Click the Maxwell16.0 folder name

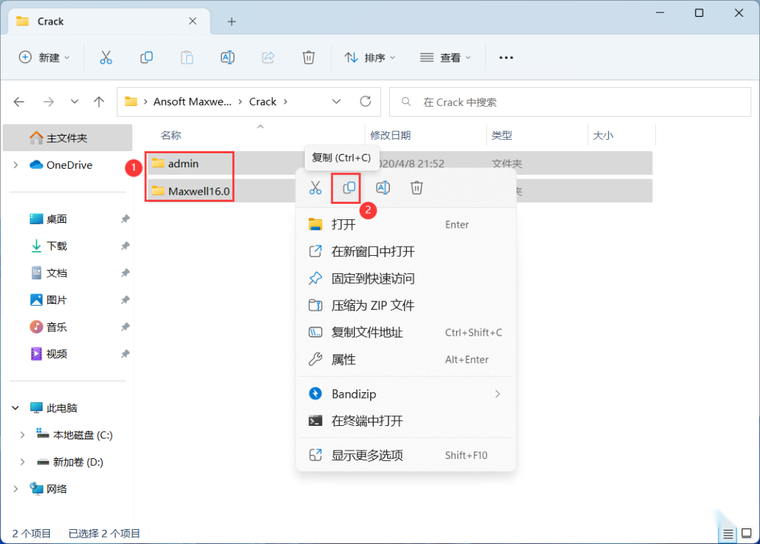[x=199, y=192]
